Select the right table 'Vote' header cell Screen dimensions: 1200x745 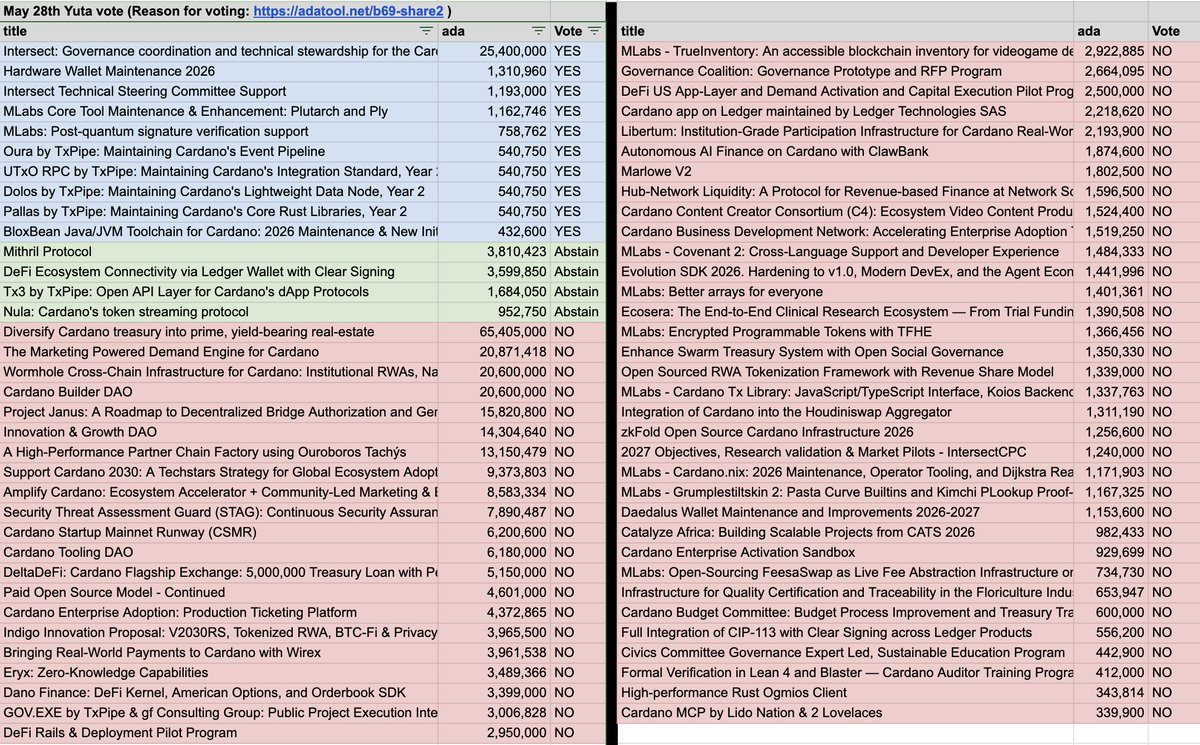tap(1174, 31)
